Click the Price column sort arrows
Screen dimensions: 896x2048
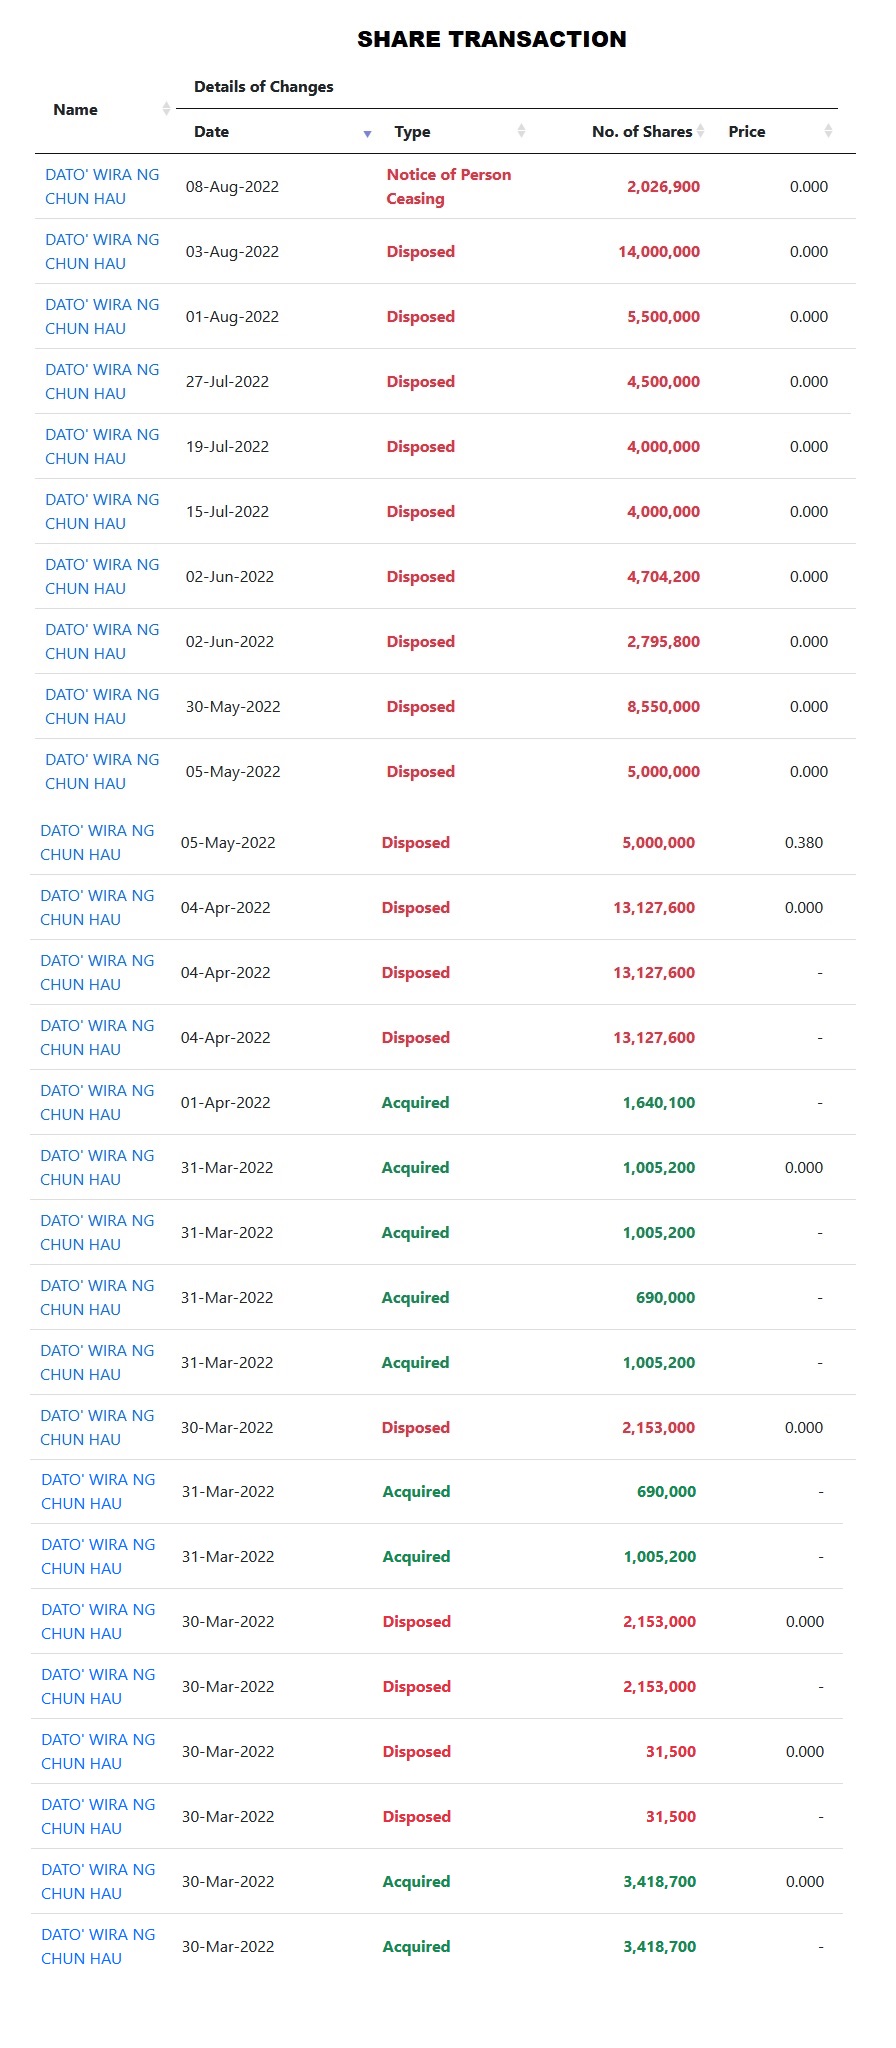[828, 131]
